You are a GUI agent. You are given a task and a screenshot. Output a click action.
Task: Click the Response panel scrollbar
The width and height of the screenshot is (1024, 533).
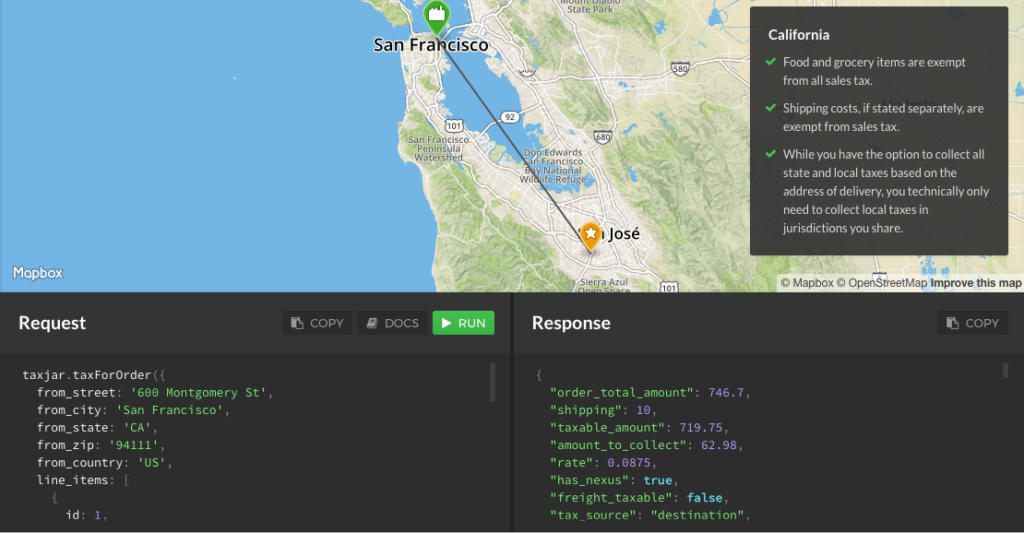[x=1005, y=370]
